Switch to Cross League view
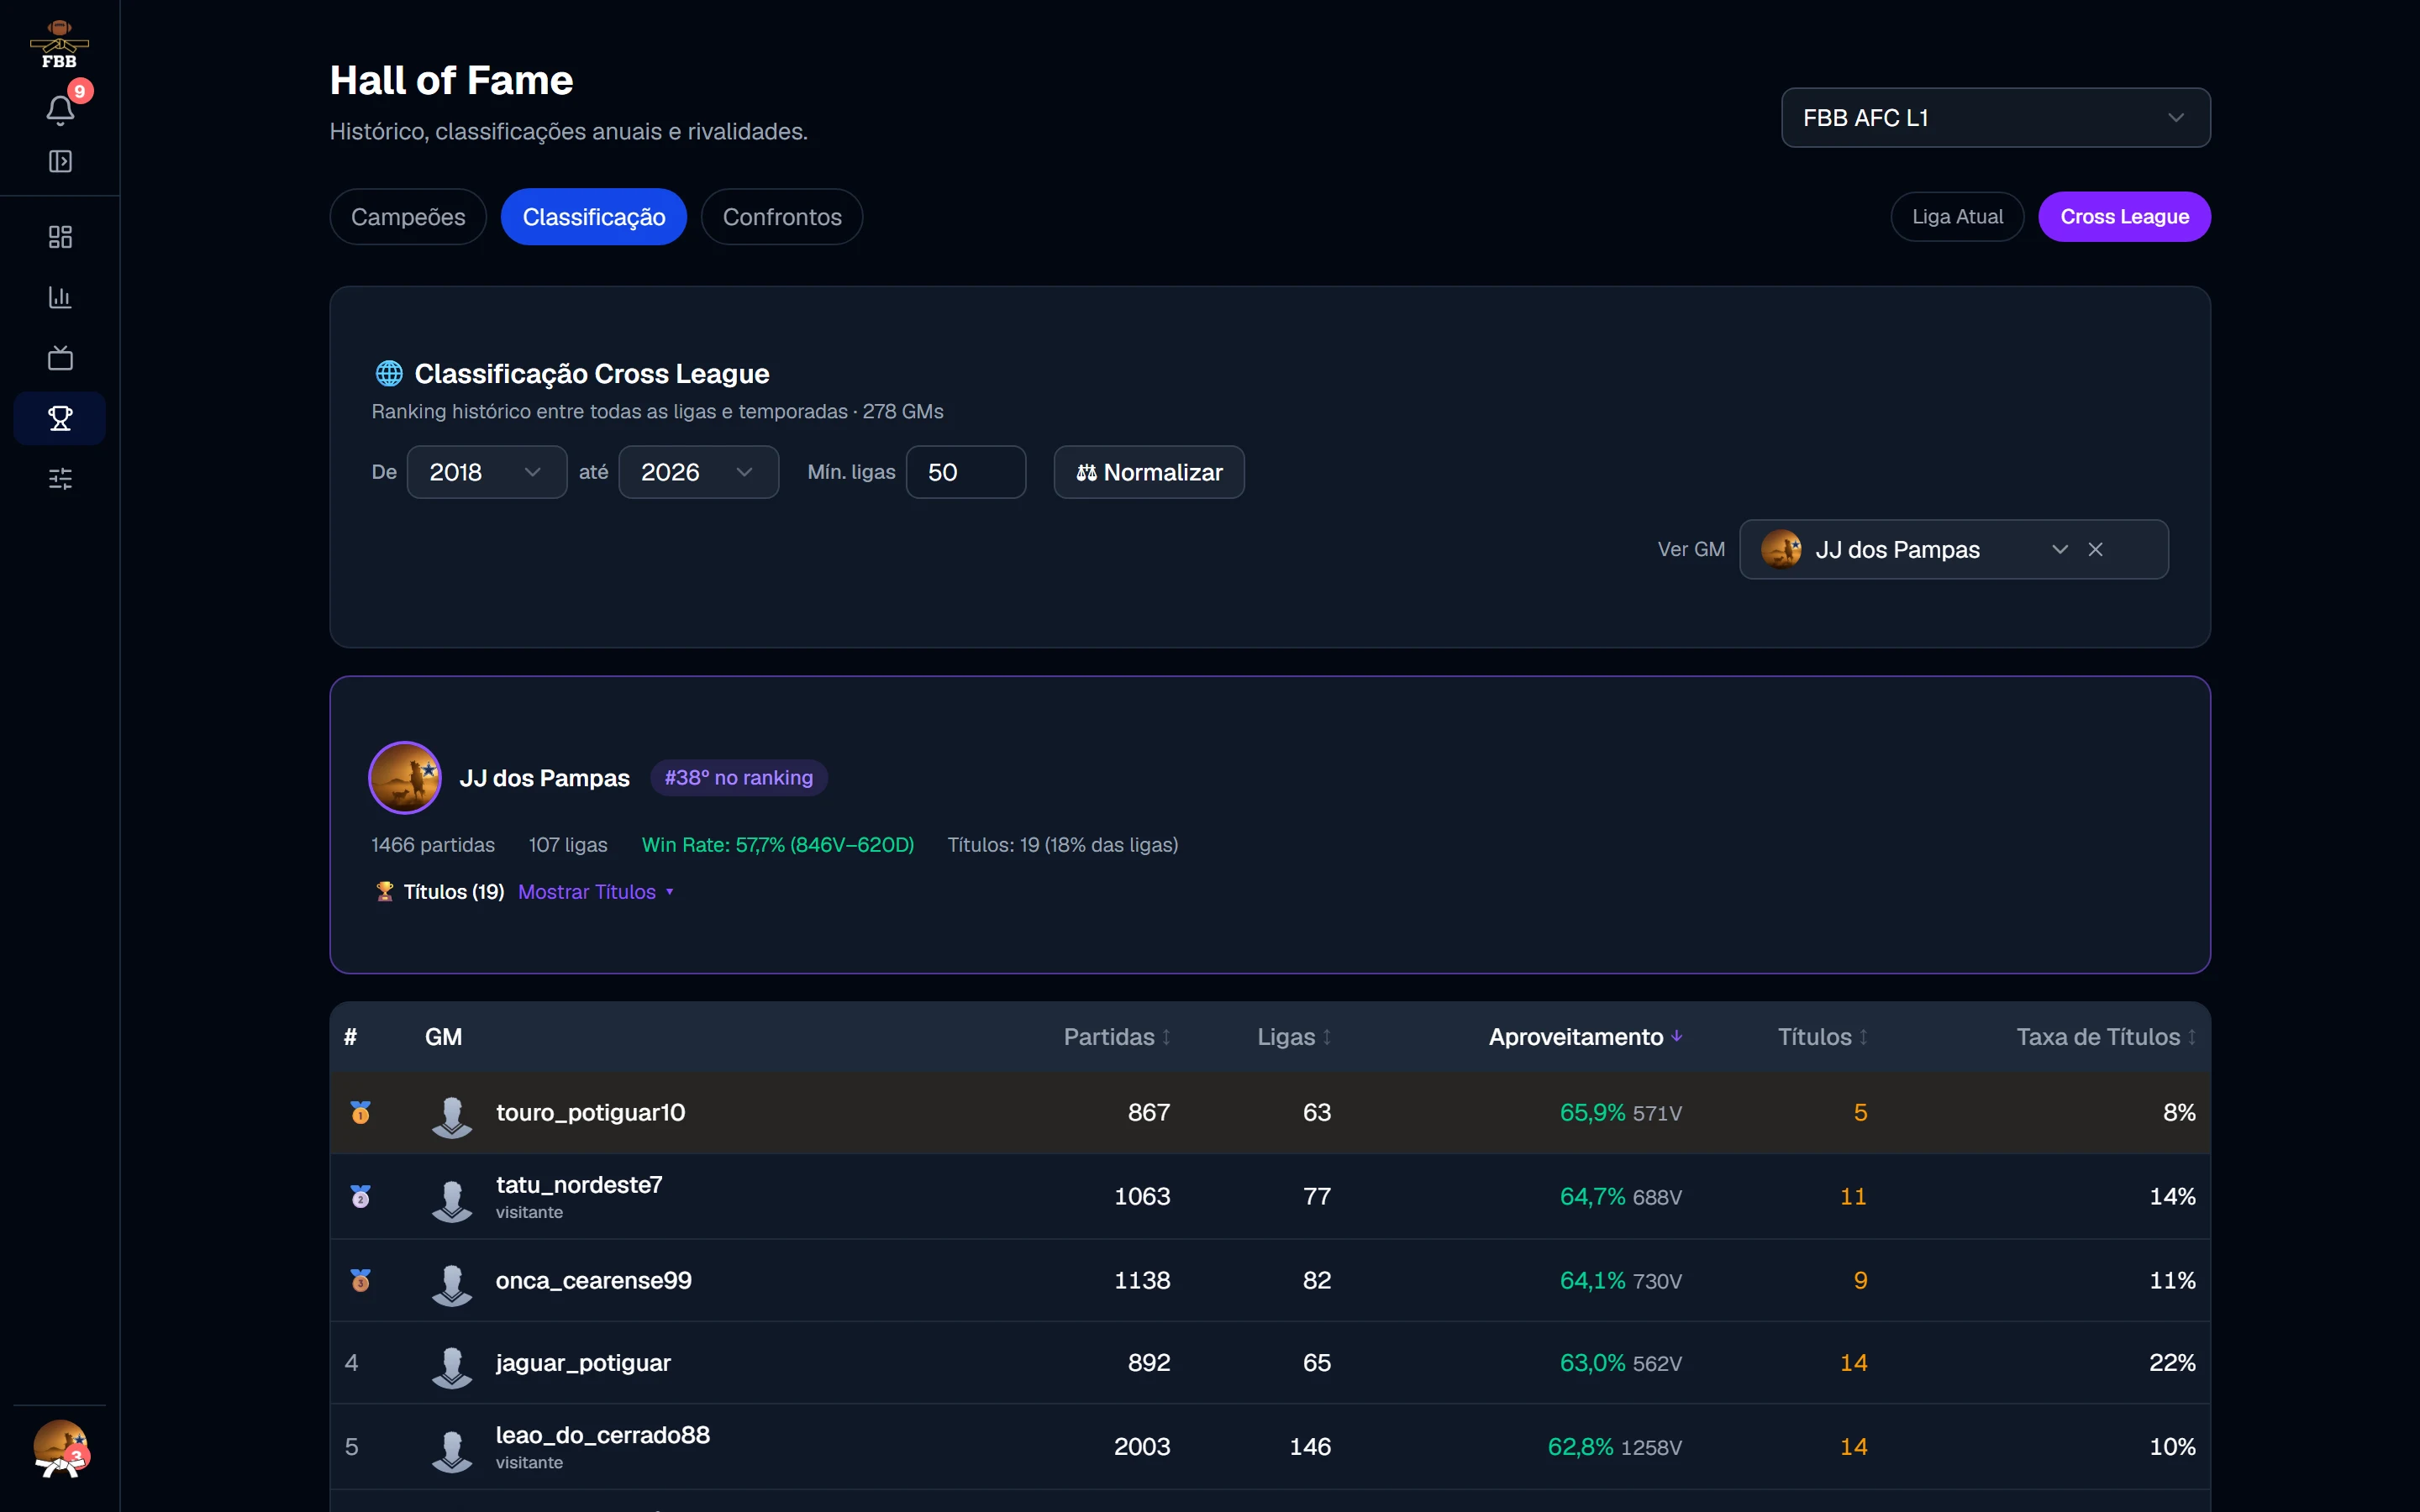 coord(2124,217)
